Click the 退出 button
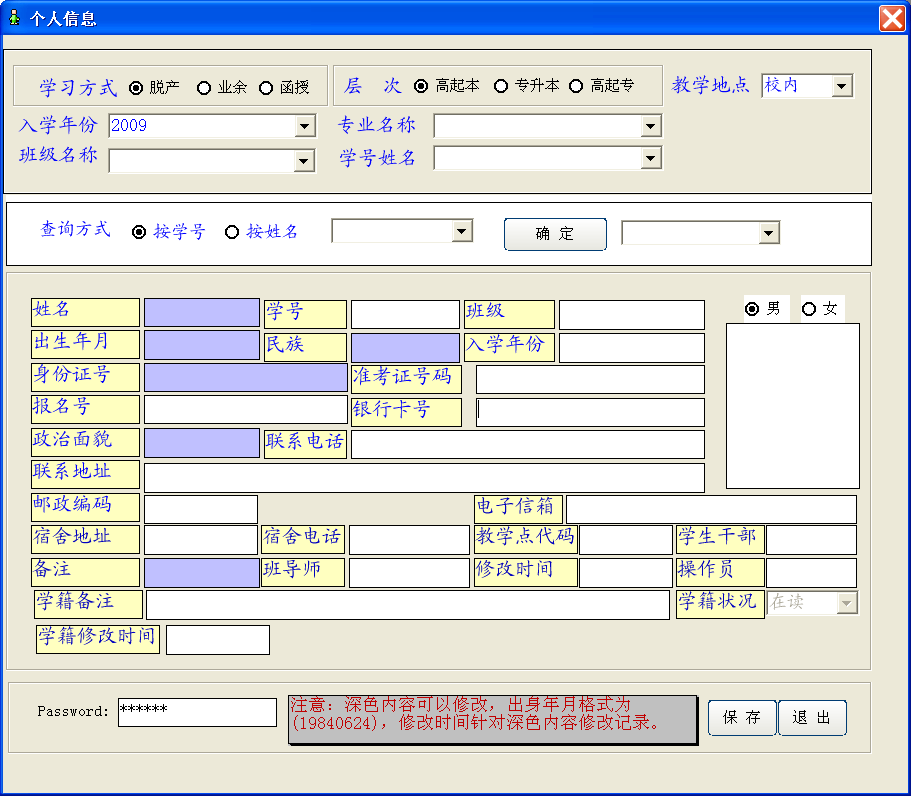Screen dimensions: 911x796 [812, 718]
